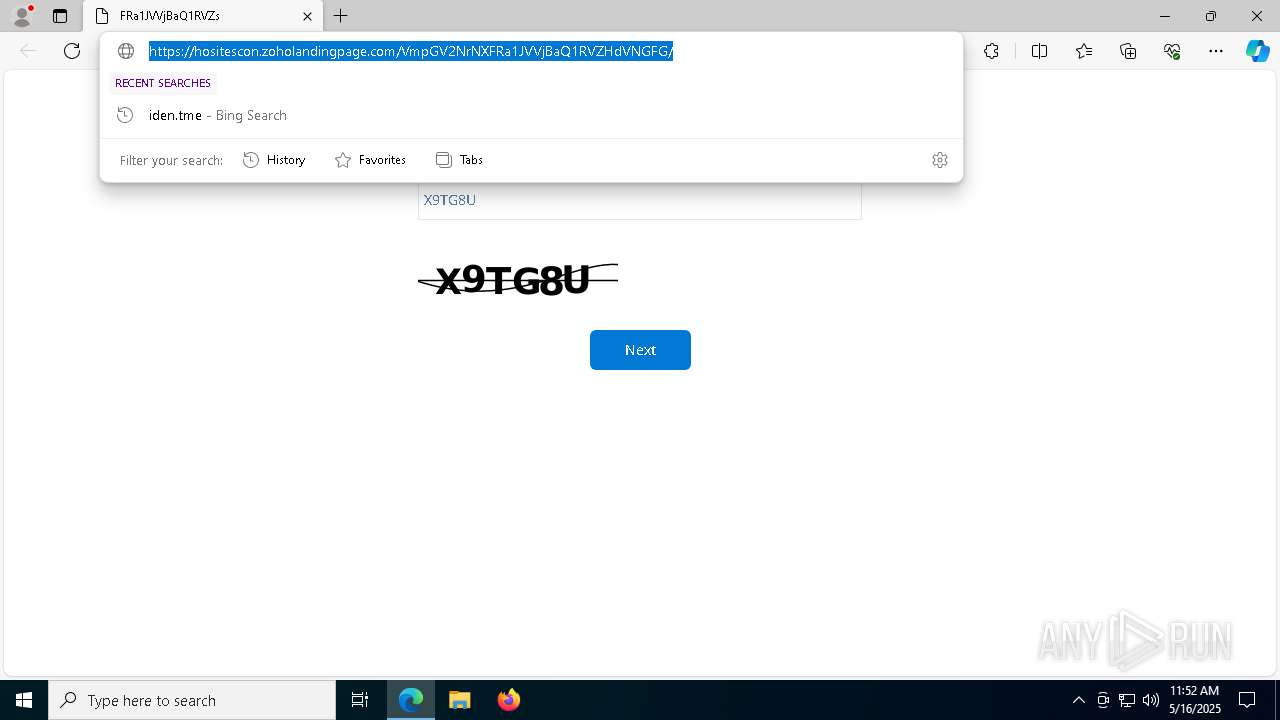
Task: Click the highlighted URL in address bar
Action: click(x=411, y=51)
